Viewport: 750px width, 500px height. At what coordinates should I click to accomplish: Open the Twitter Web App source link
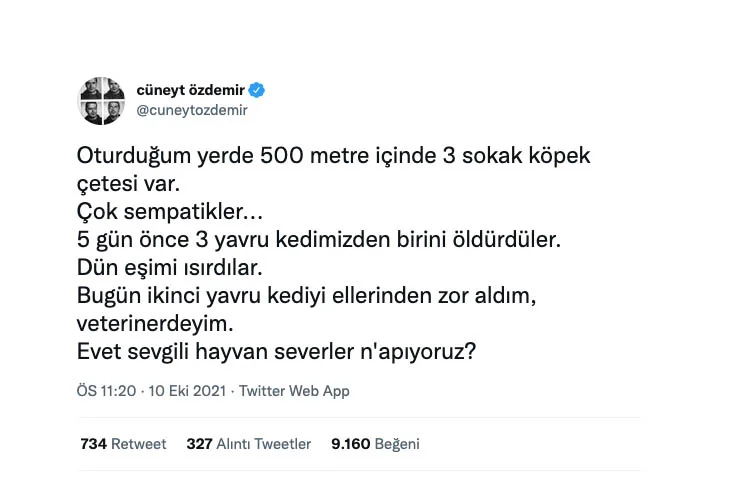pyautogui.click(x=294, y=391)
